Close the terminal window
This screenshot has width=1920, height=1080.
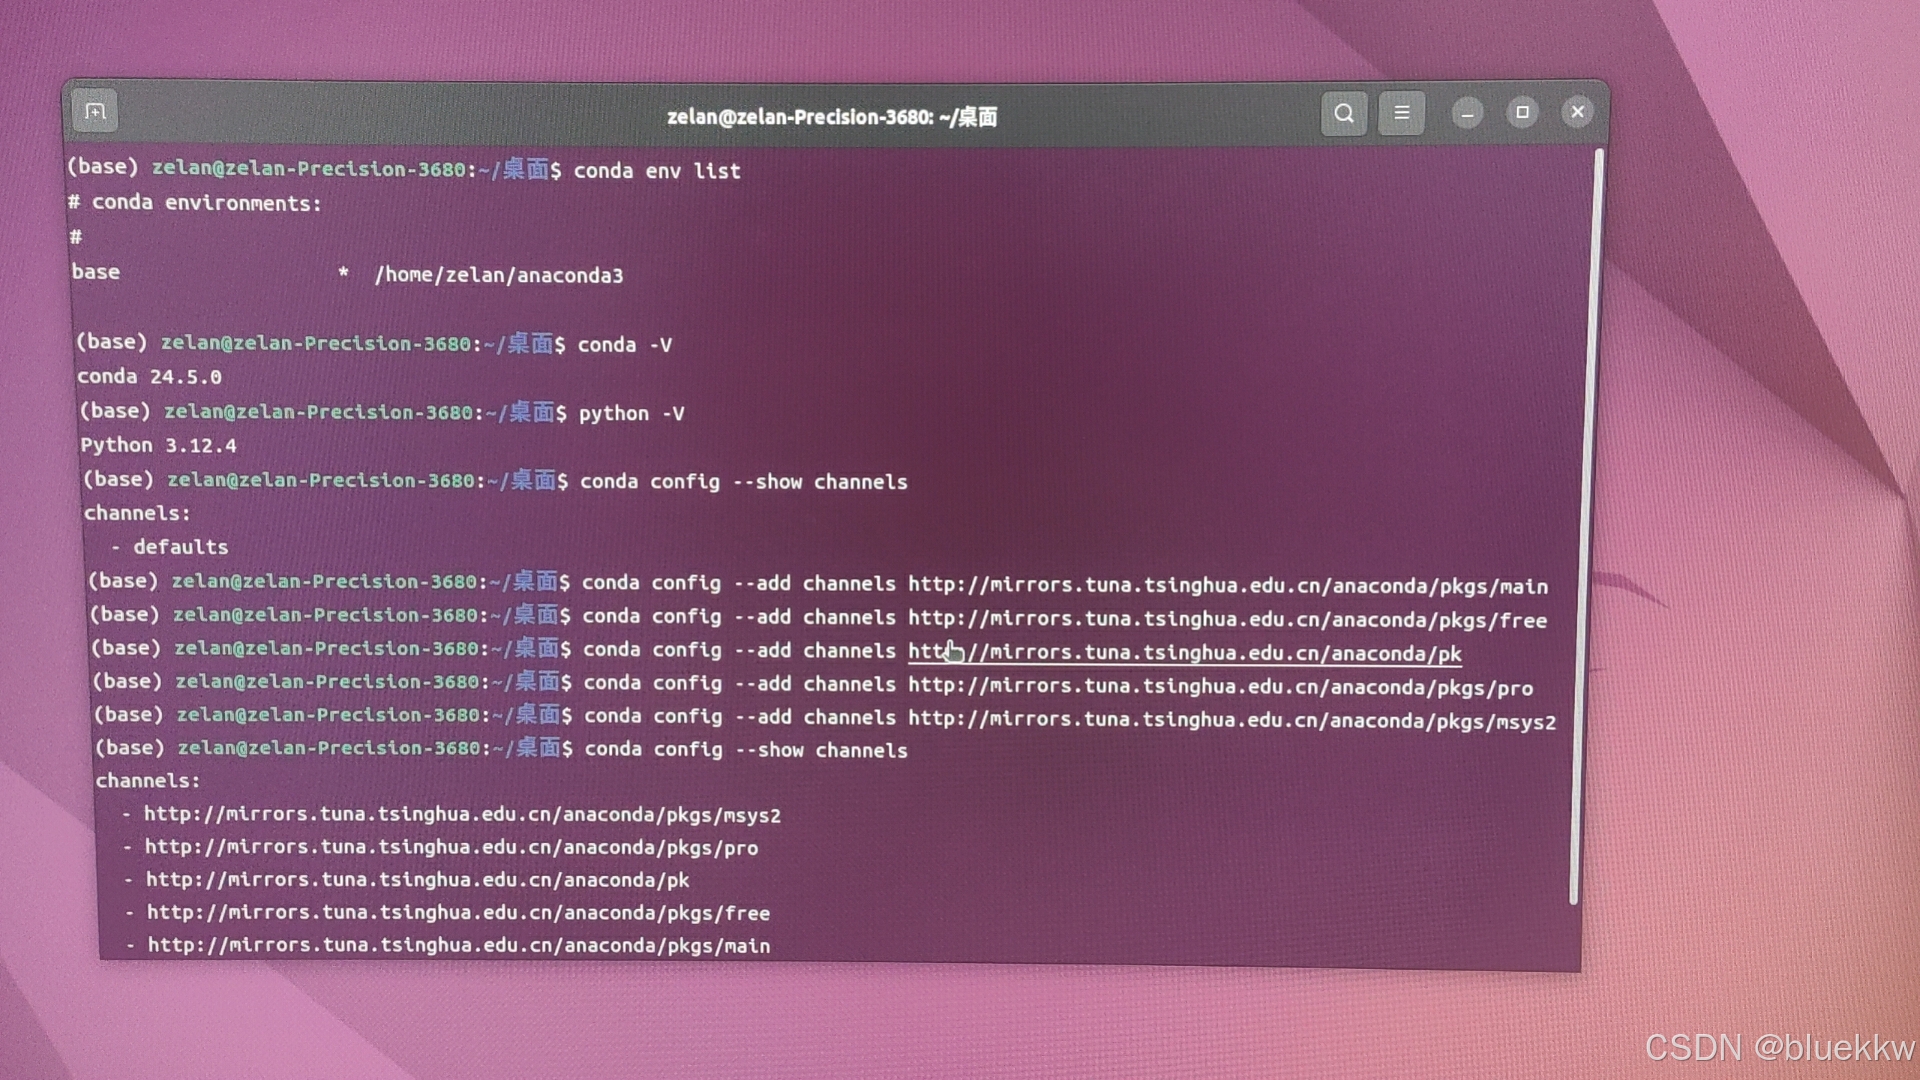click(1577, 112)
